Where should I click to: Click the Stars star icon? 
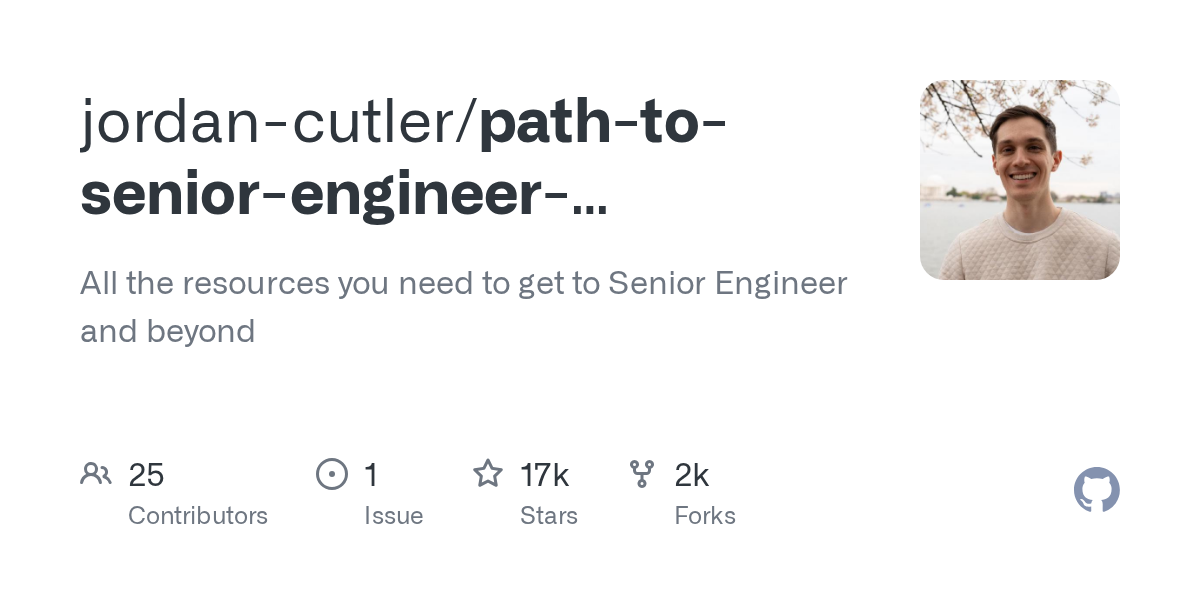point(488,473)
